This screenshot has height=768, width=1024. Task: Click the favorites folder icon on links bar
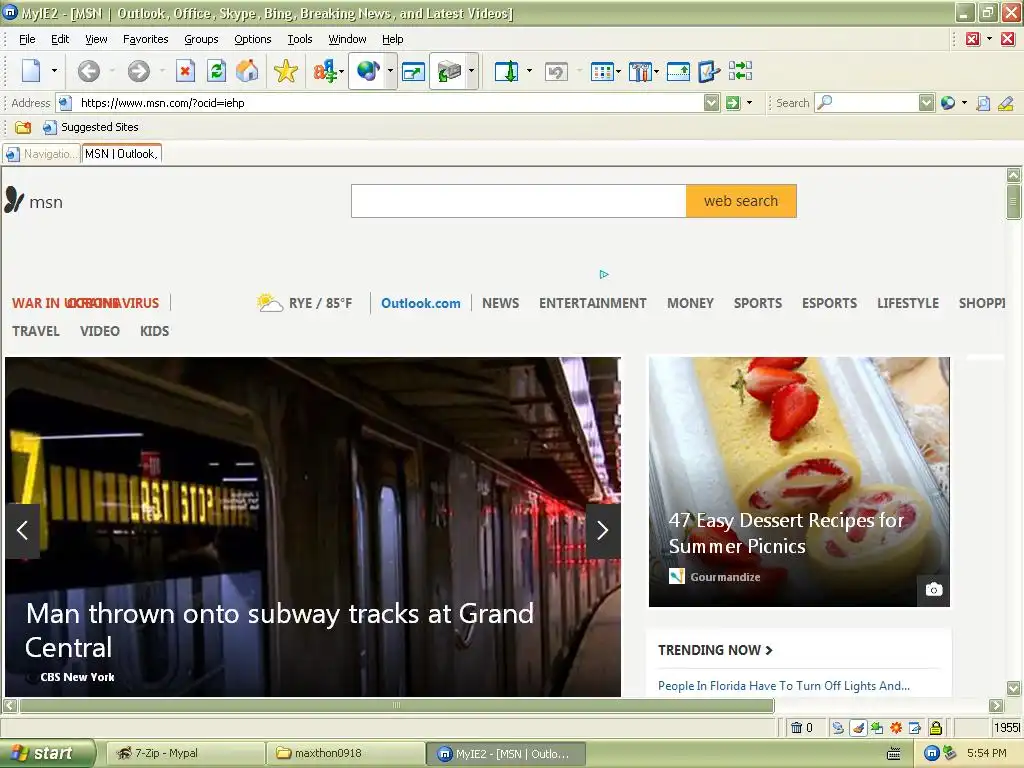23,127
